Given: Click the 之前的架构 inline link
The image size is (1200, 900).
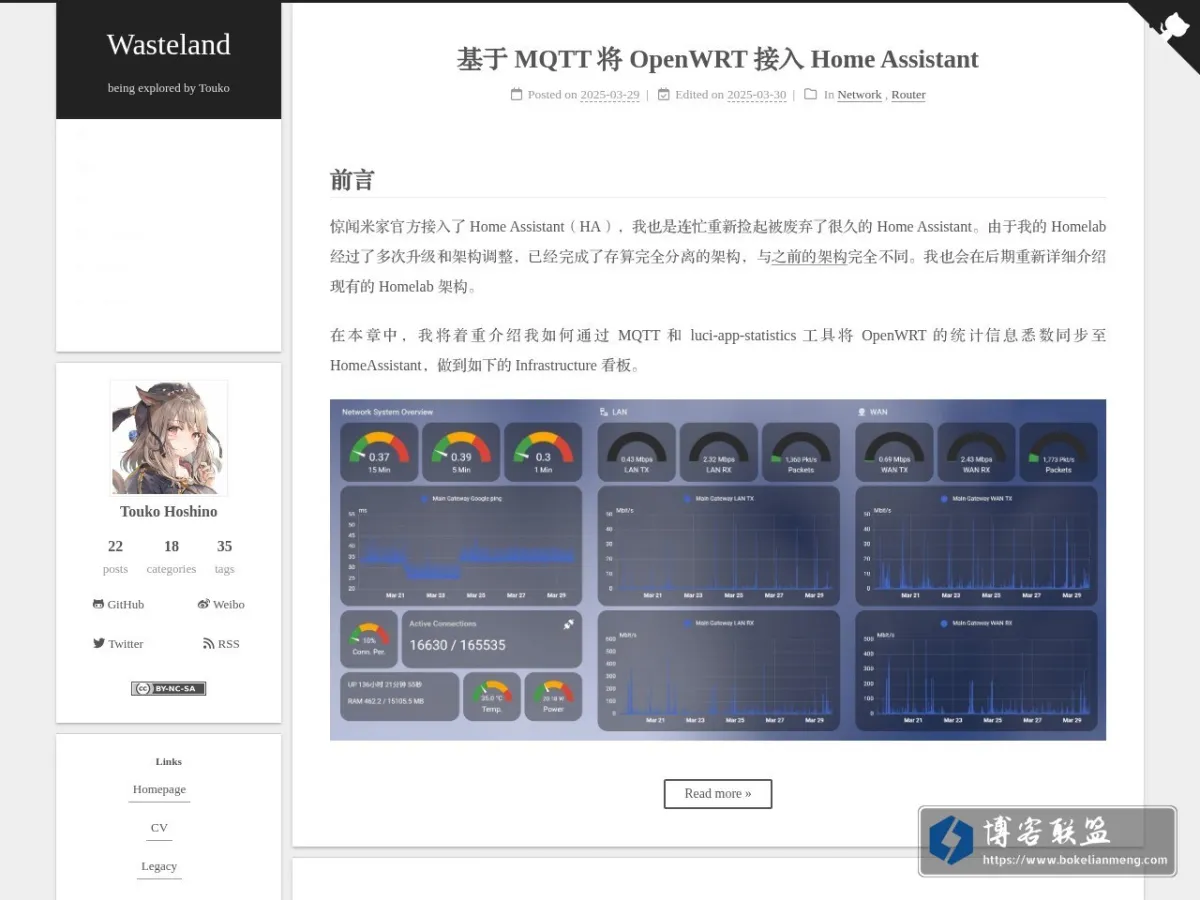Looking at the screenshot, I should click(x=810, y=257).
